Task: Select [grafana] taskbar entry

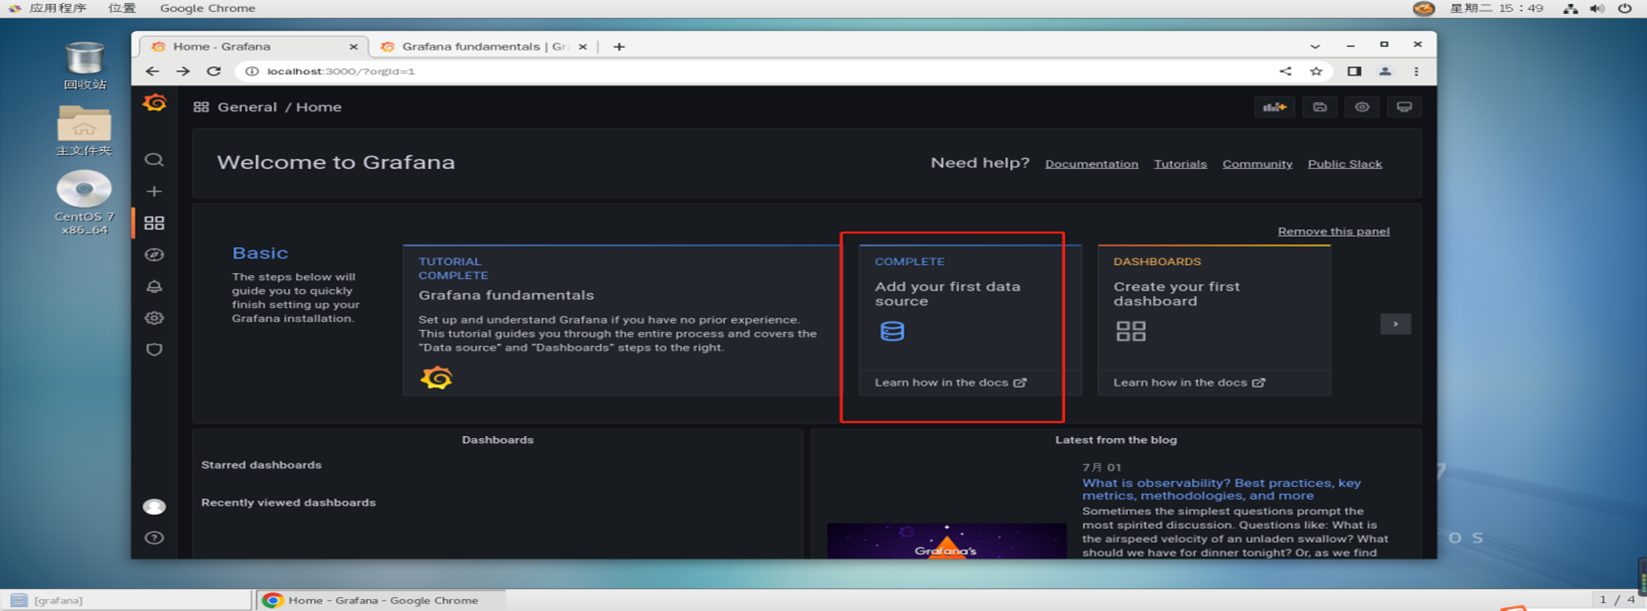Action: pyautogui.click(x=126, y=600)
